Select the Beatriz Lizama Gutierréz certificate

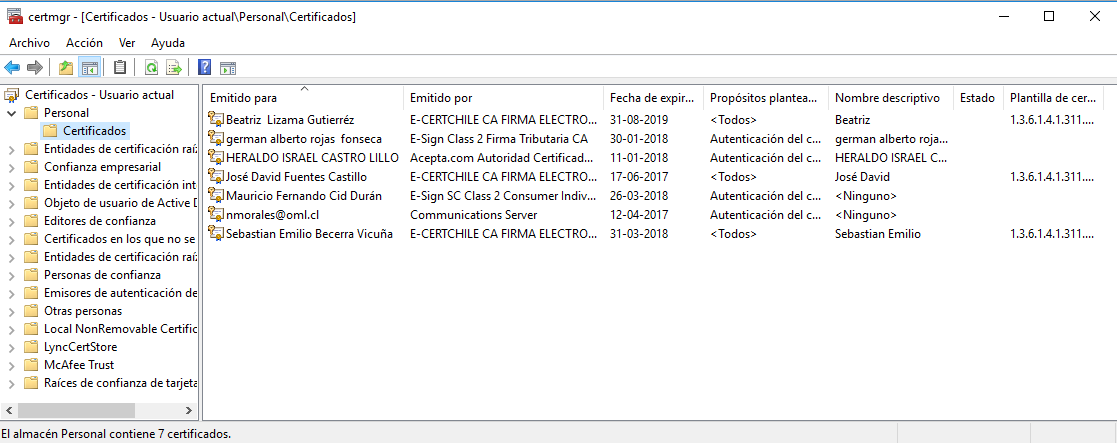tap(289, 120)
